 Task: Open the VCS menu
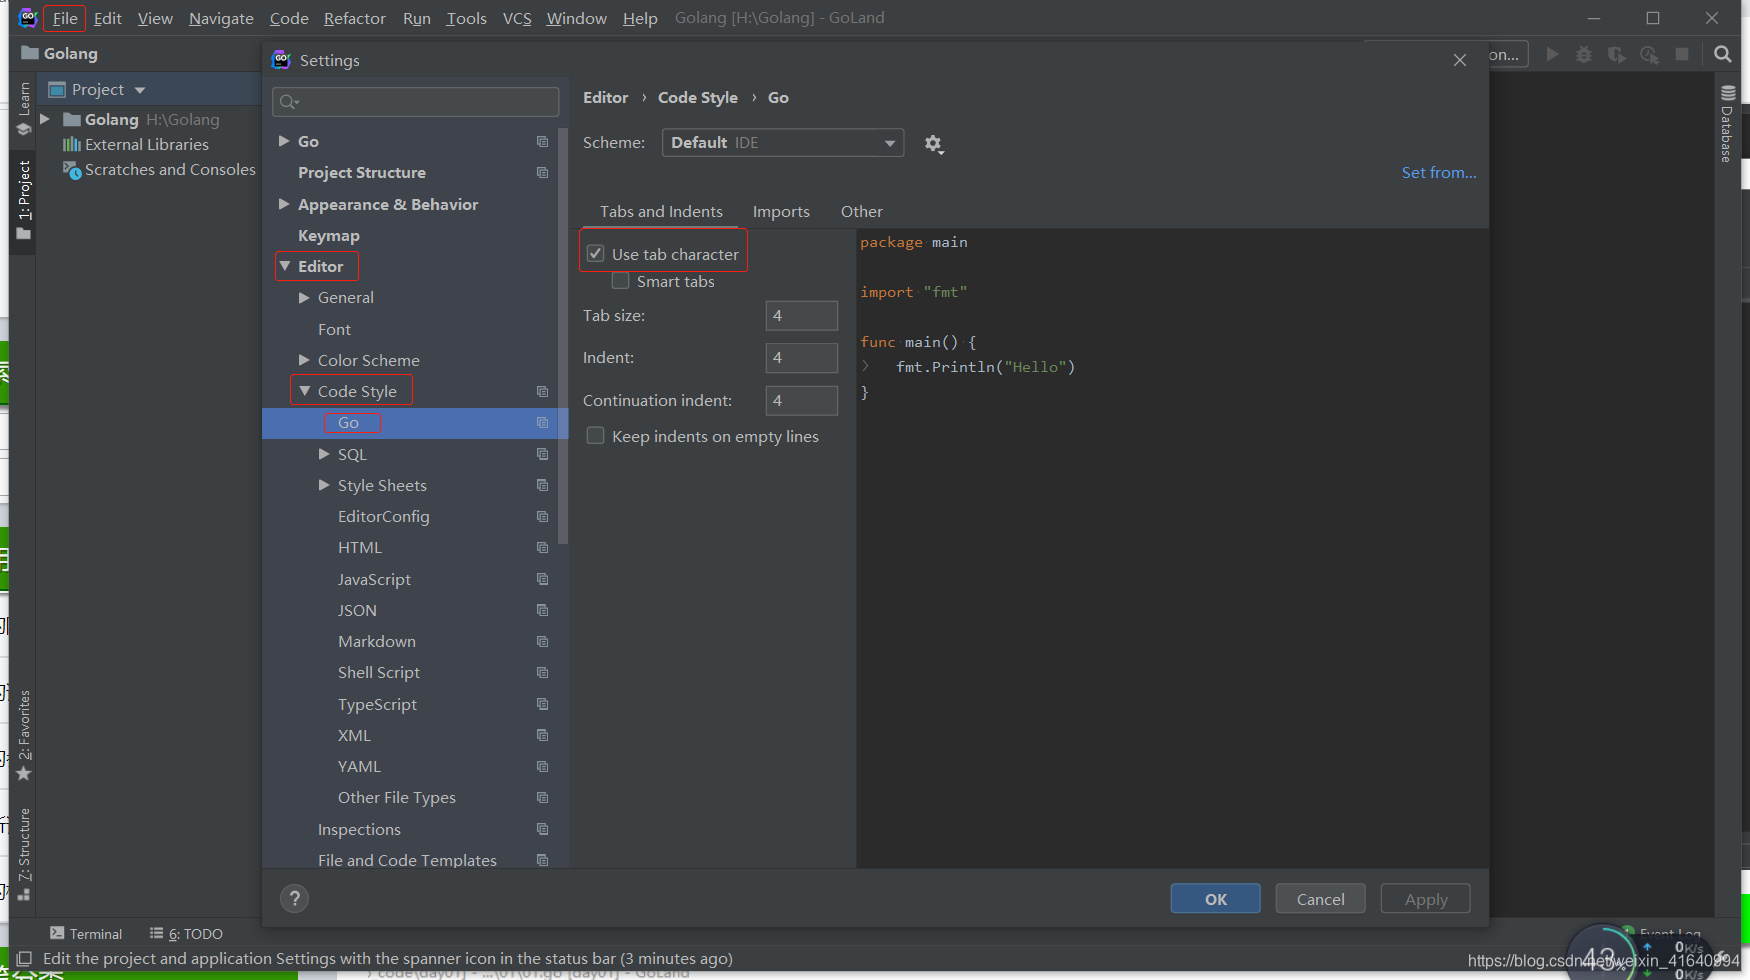(x=517, y=18)
